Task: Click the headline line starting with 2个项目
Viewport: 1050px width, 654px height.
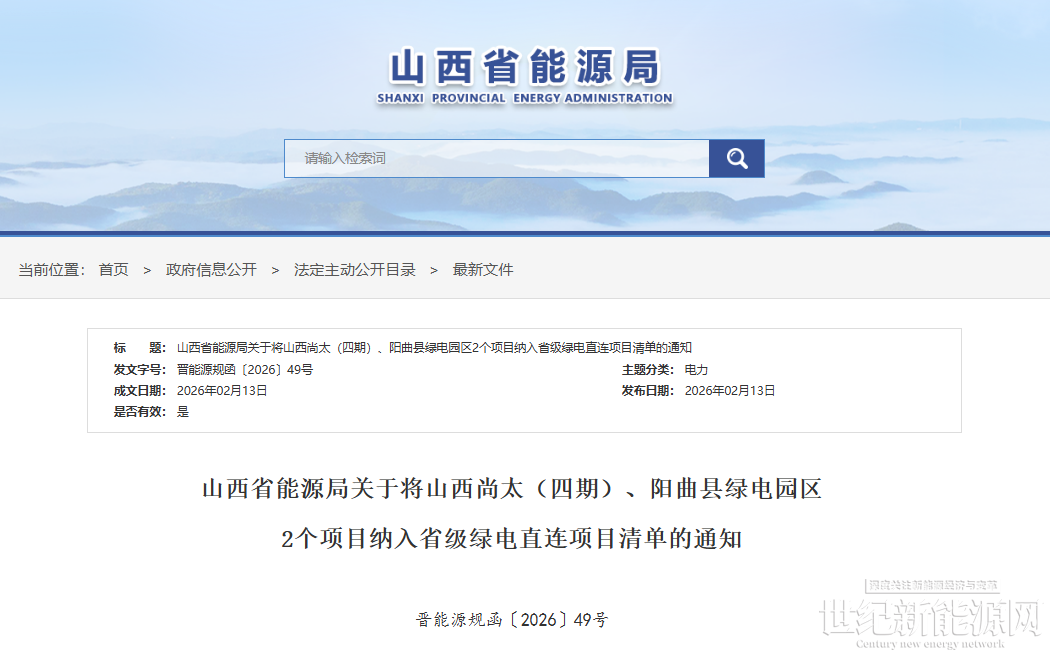Action: click(x=511, y=540)
